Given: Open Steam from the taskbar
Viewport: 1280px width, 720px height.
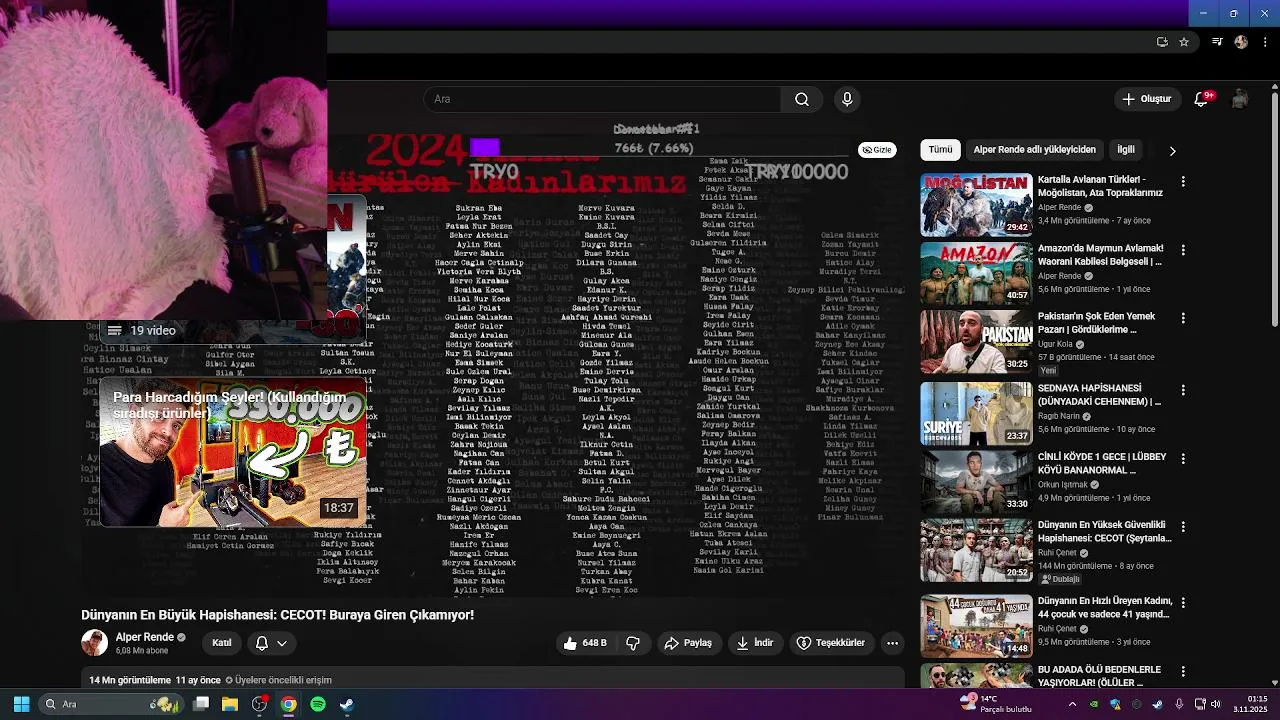Looking at the screenshot, I should click(x=346, y=704).
